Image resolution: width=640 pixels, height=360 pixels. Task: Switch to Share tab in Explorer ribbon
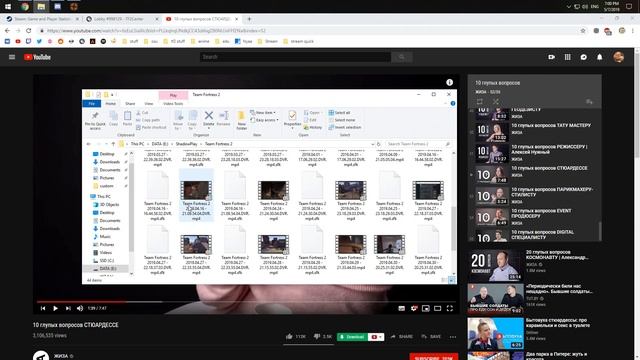(130, 104)
